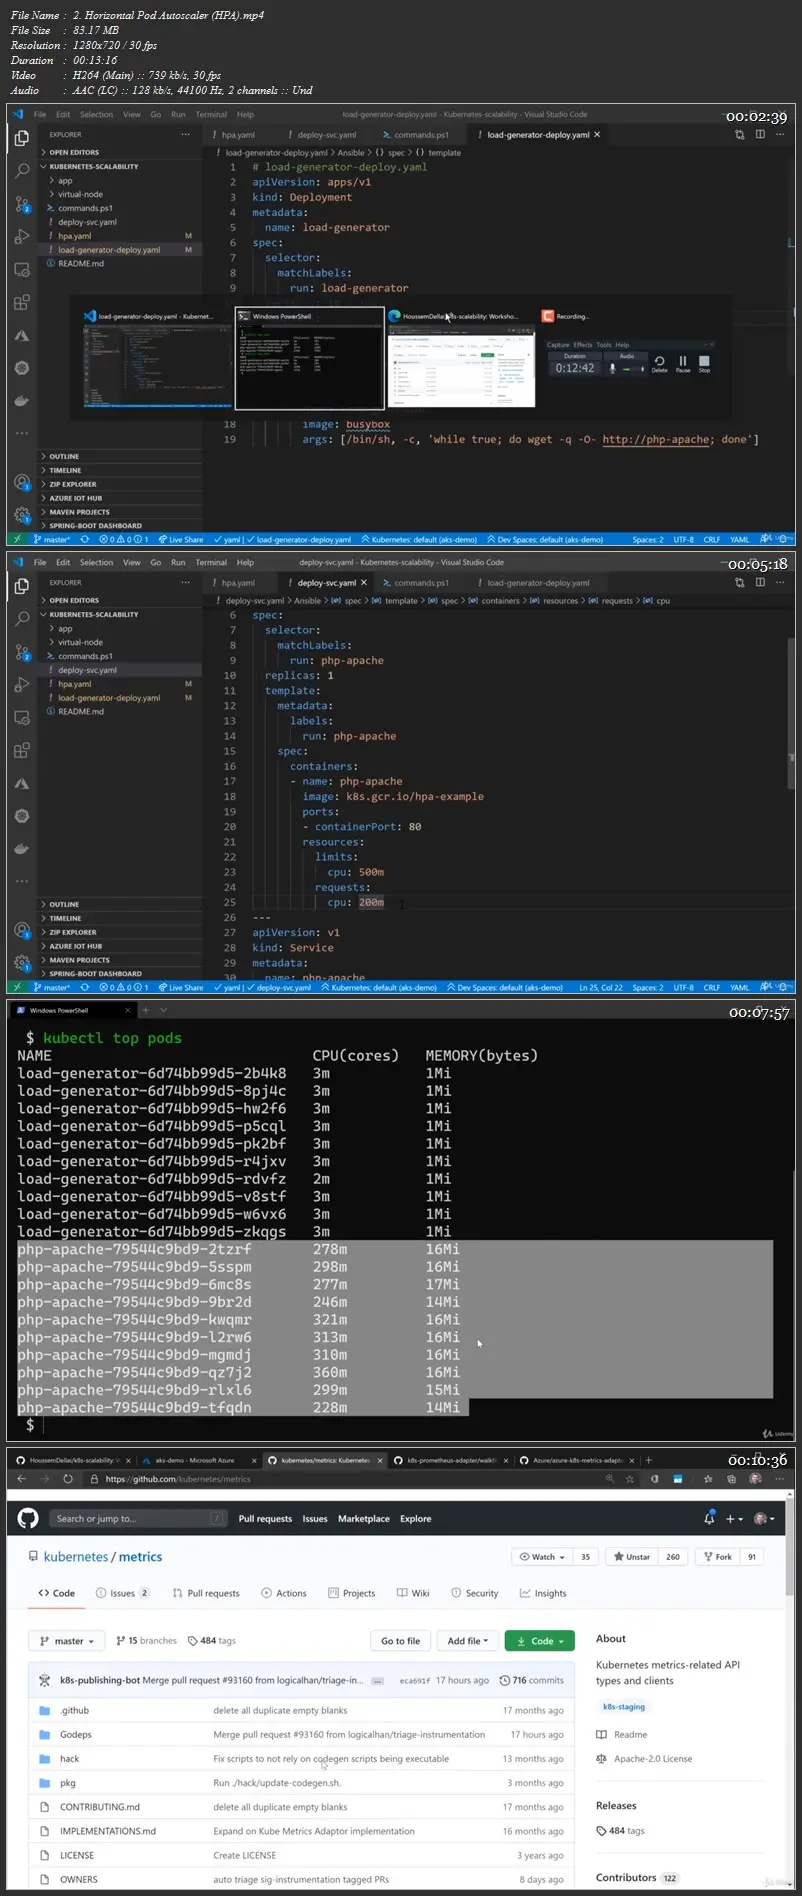Open Extensions view in the upper VS Code frame
The image size is (802, 1896).
pyautogui.click(x=22, y=303)
